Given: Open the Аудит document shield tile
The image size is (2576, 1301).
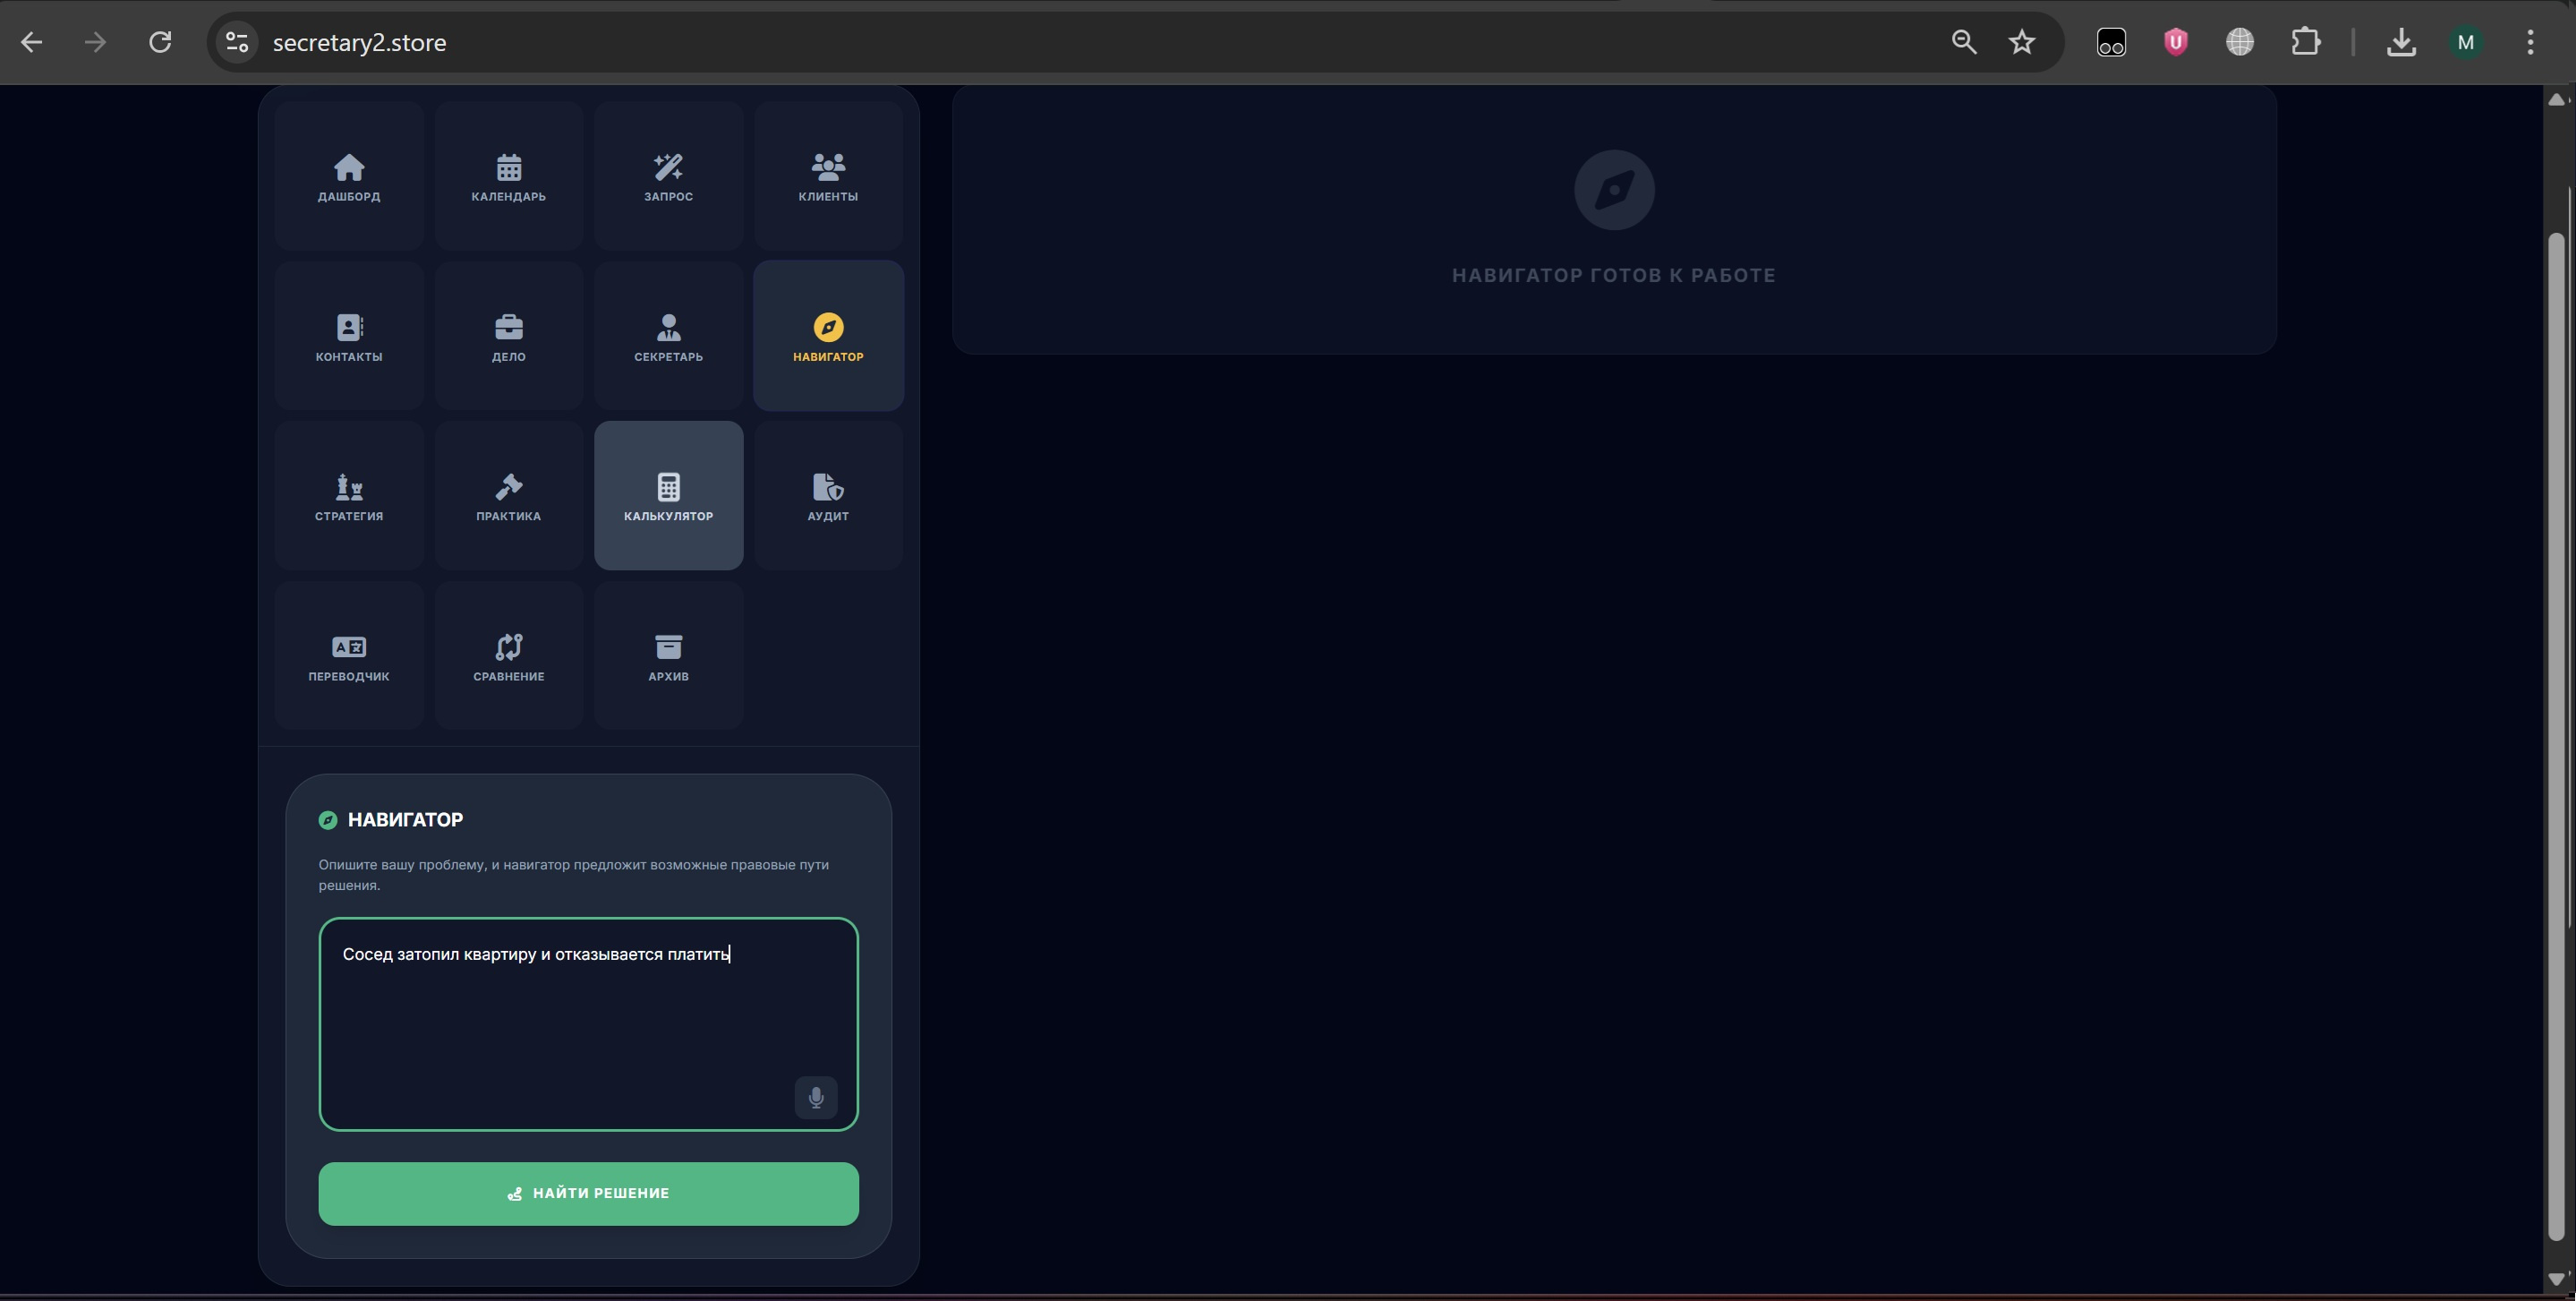Looking at the screenshot, I should [828, 496].
